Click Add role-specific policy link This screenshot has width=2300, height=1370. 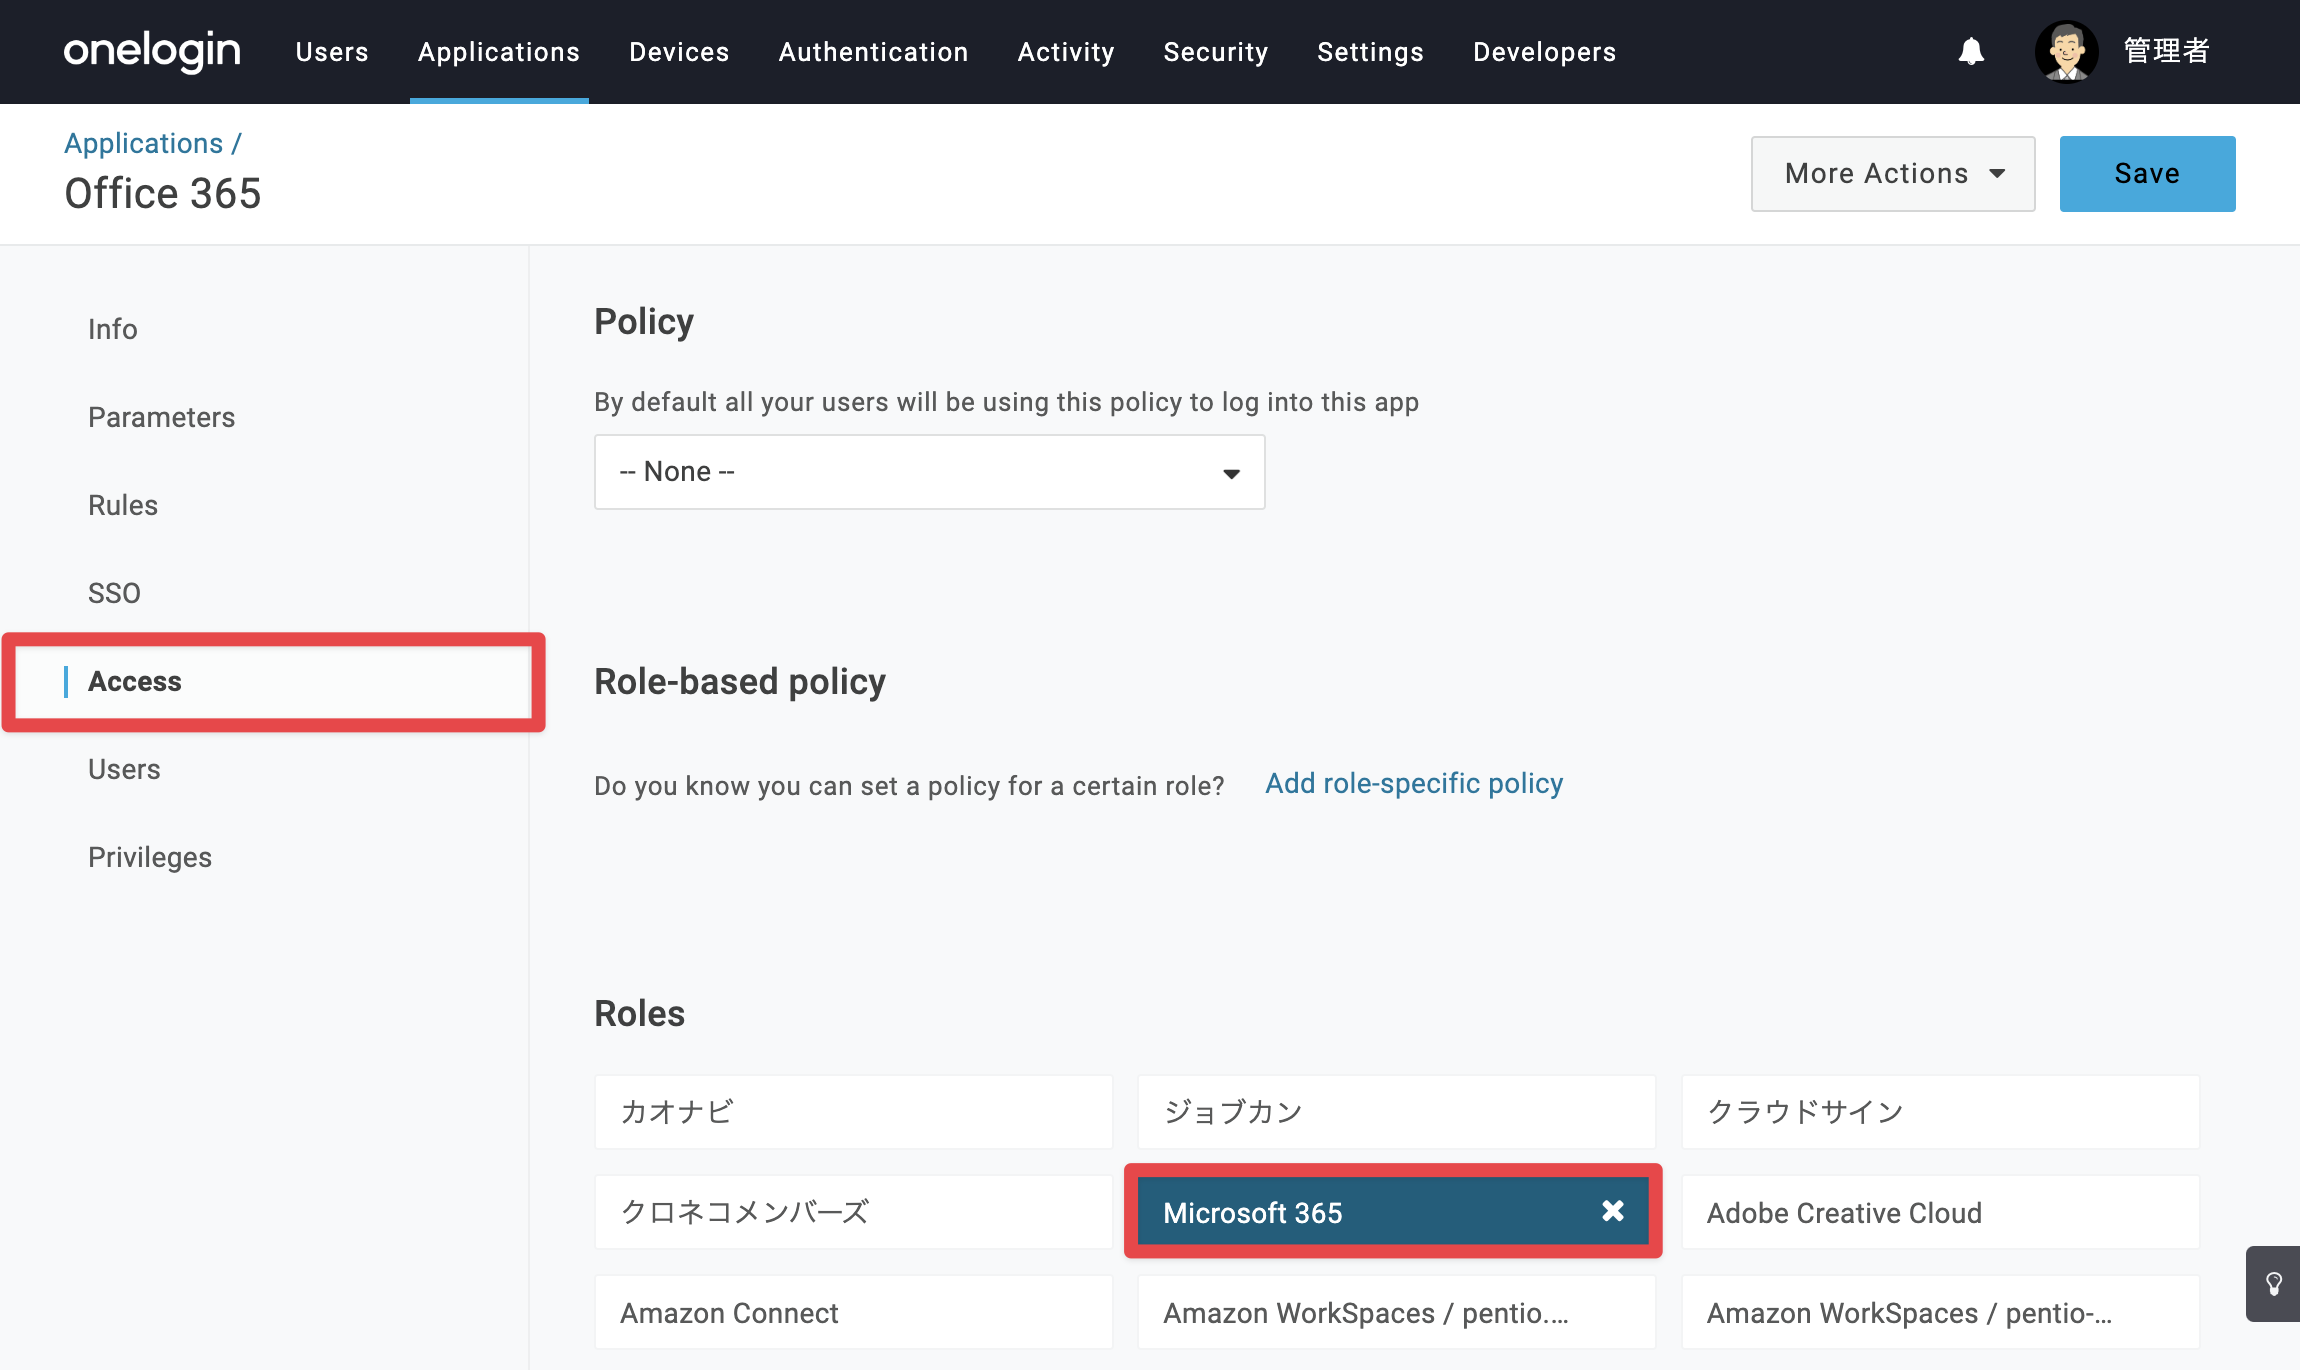1414,783
